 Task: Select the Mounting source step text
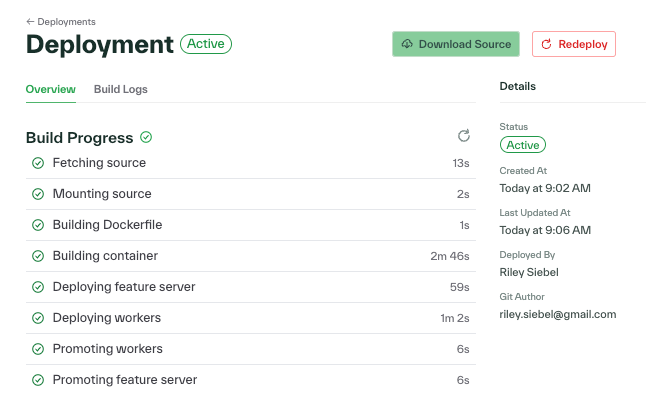(102, 194)
